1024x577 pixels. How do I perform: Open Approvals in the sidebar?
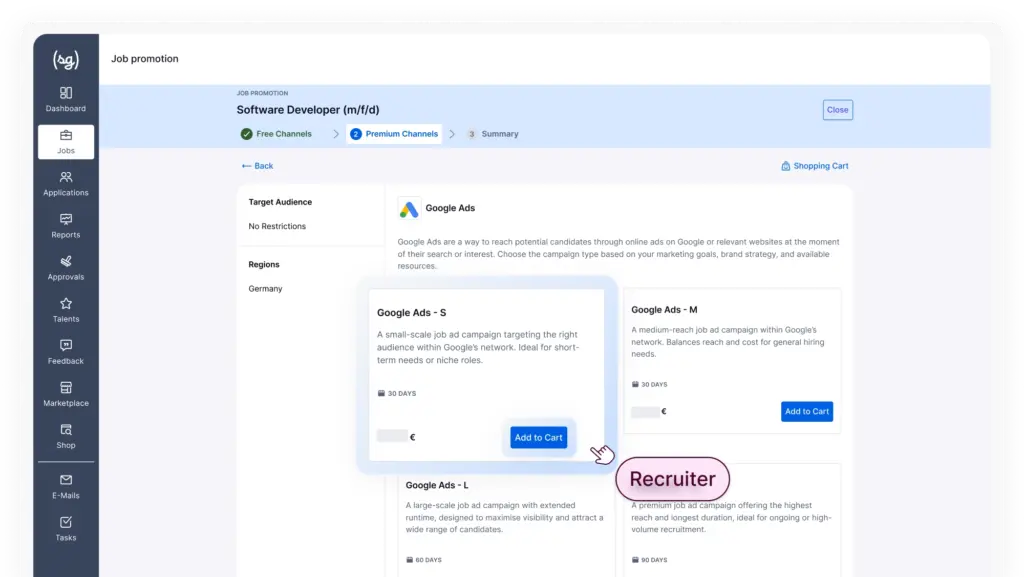click(x=66, y=267)
